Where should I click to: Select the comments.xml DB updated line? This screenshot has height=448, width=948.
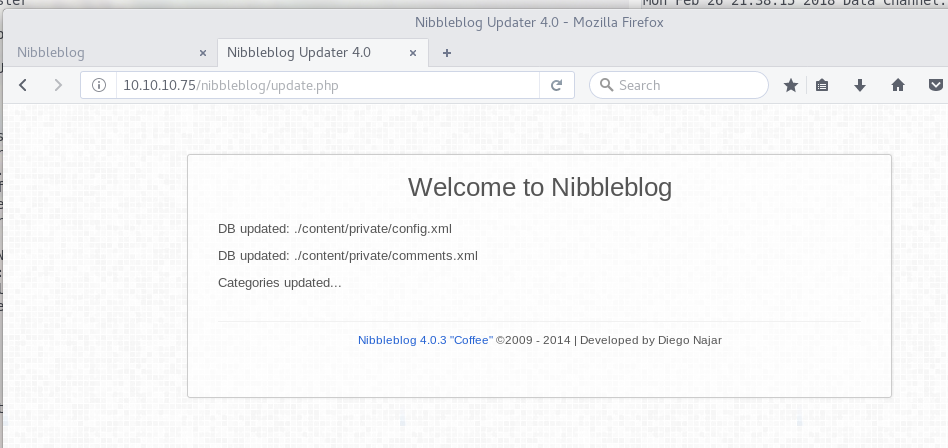coord(348,256)
